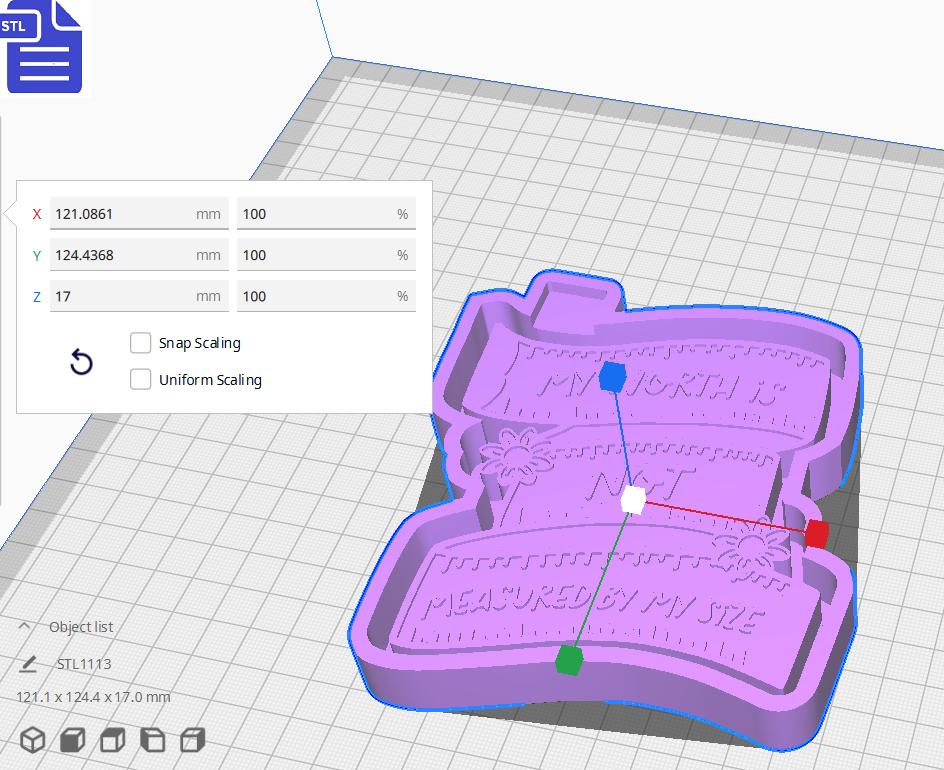Edit the Z height field showing 17
Screen dimensions: 944x770
(x=138, y=295)
